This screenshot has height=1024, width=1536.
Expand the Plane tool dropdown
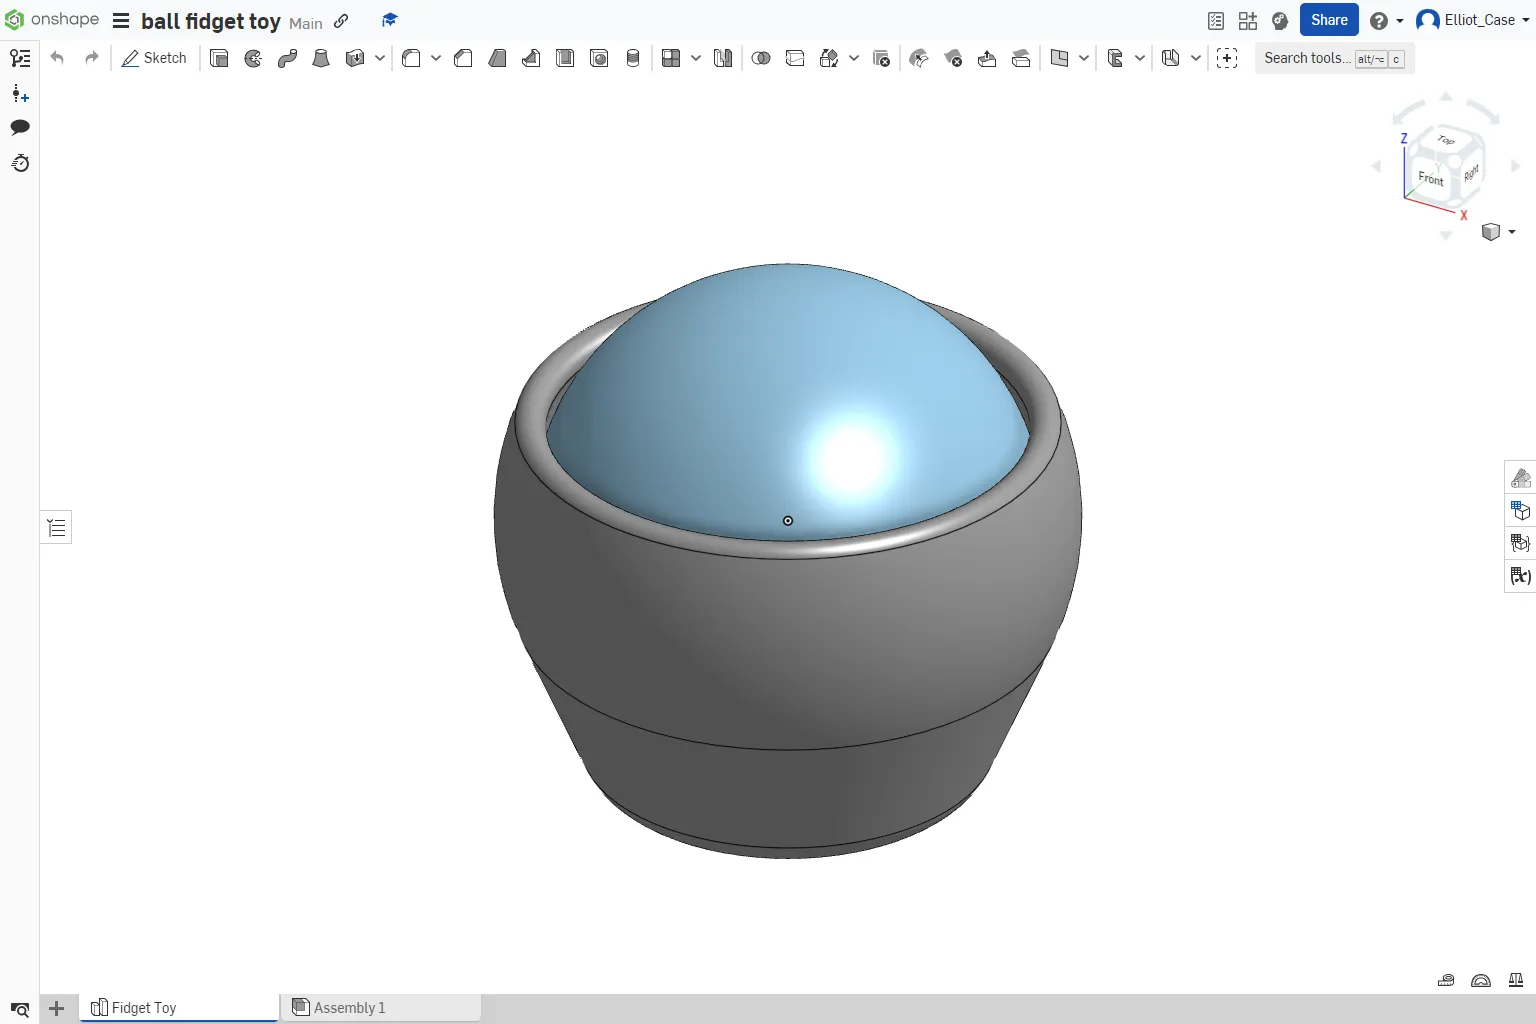pyautogui.click(x=1084, y=58)
